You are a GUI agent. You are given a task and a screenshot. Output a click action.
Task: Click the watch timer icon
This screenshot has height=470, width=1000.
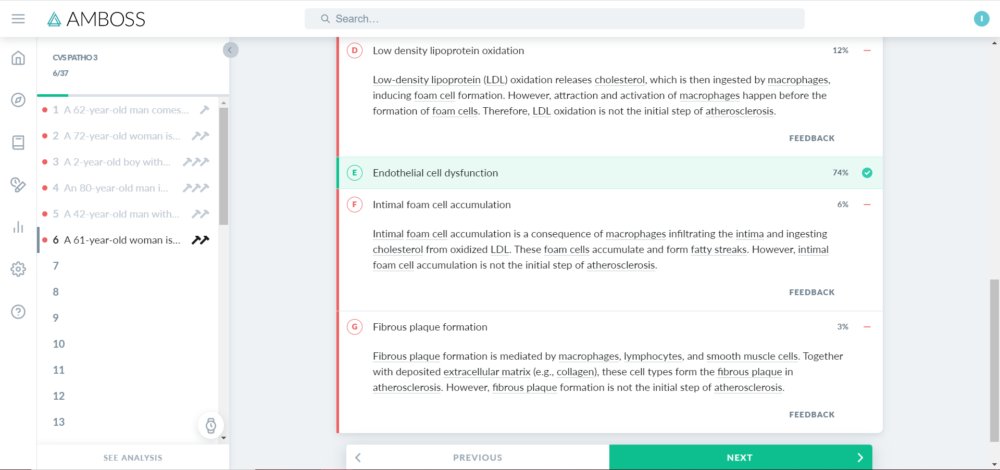pos(211,425)
